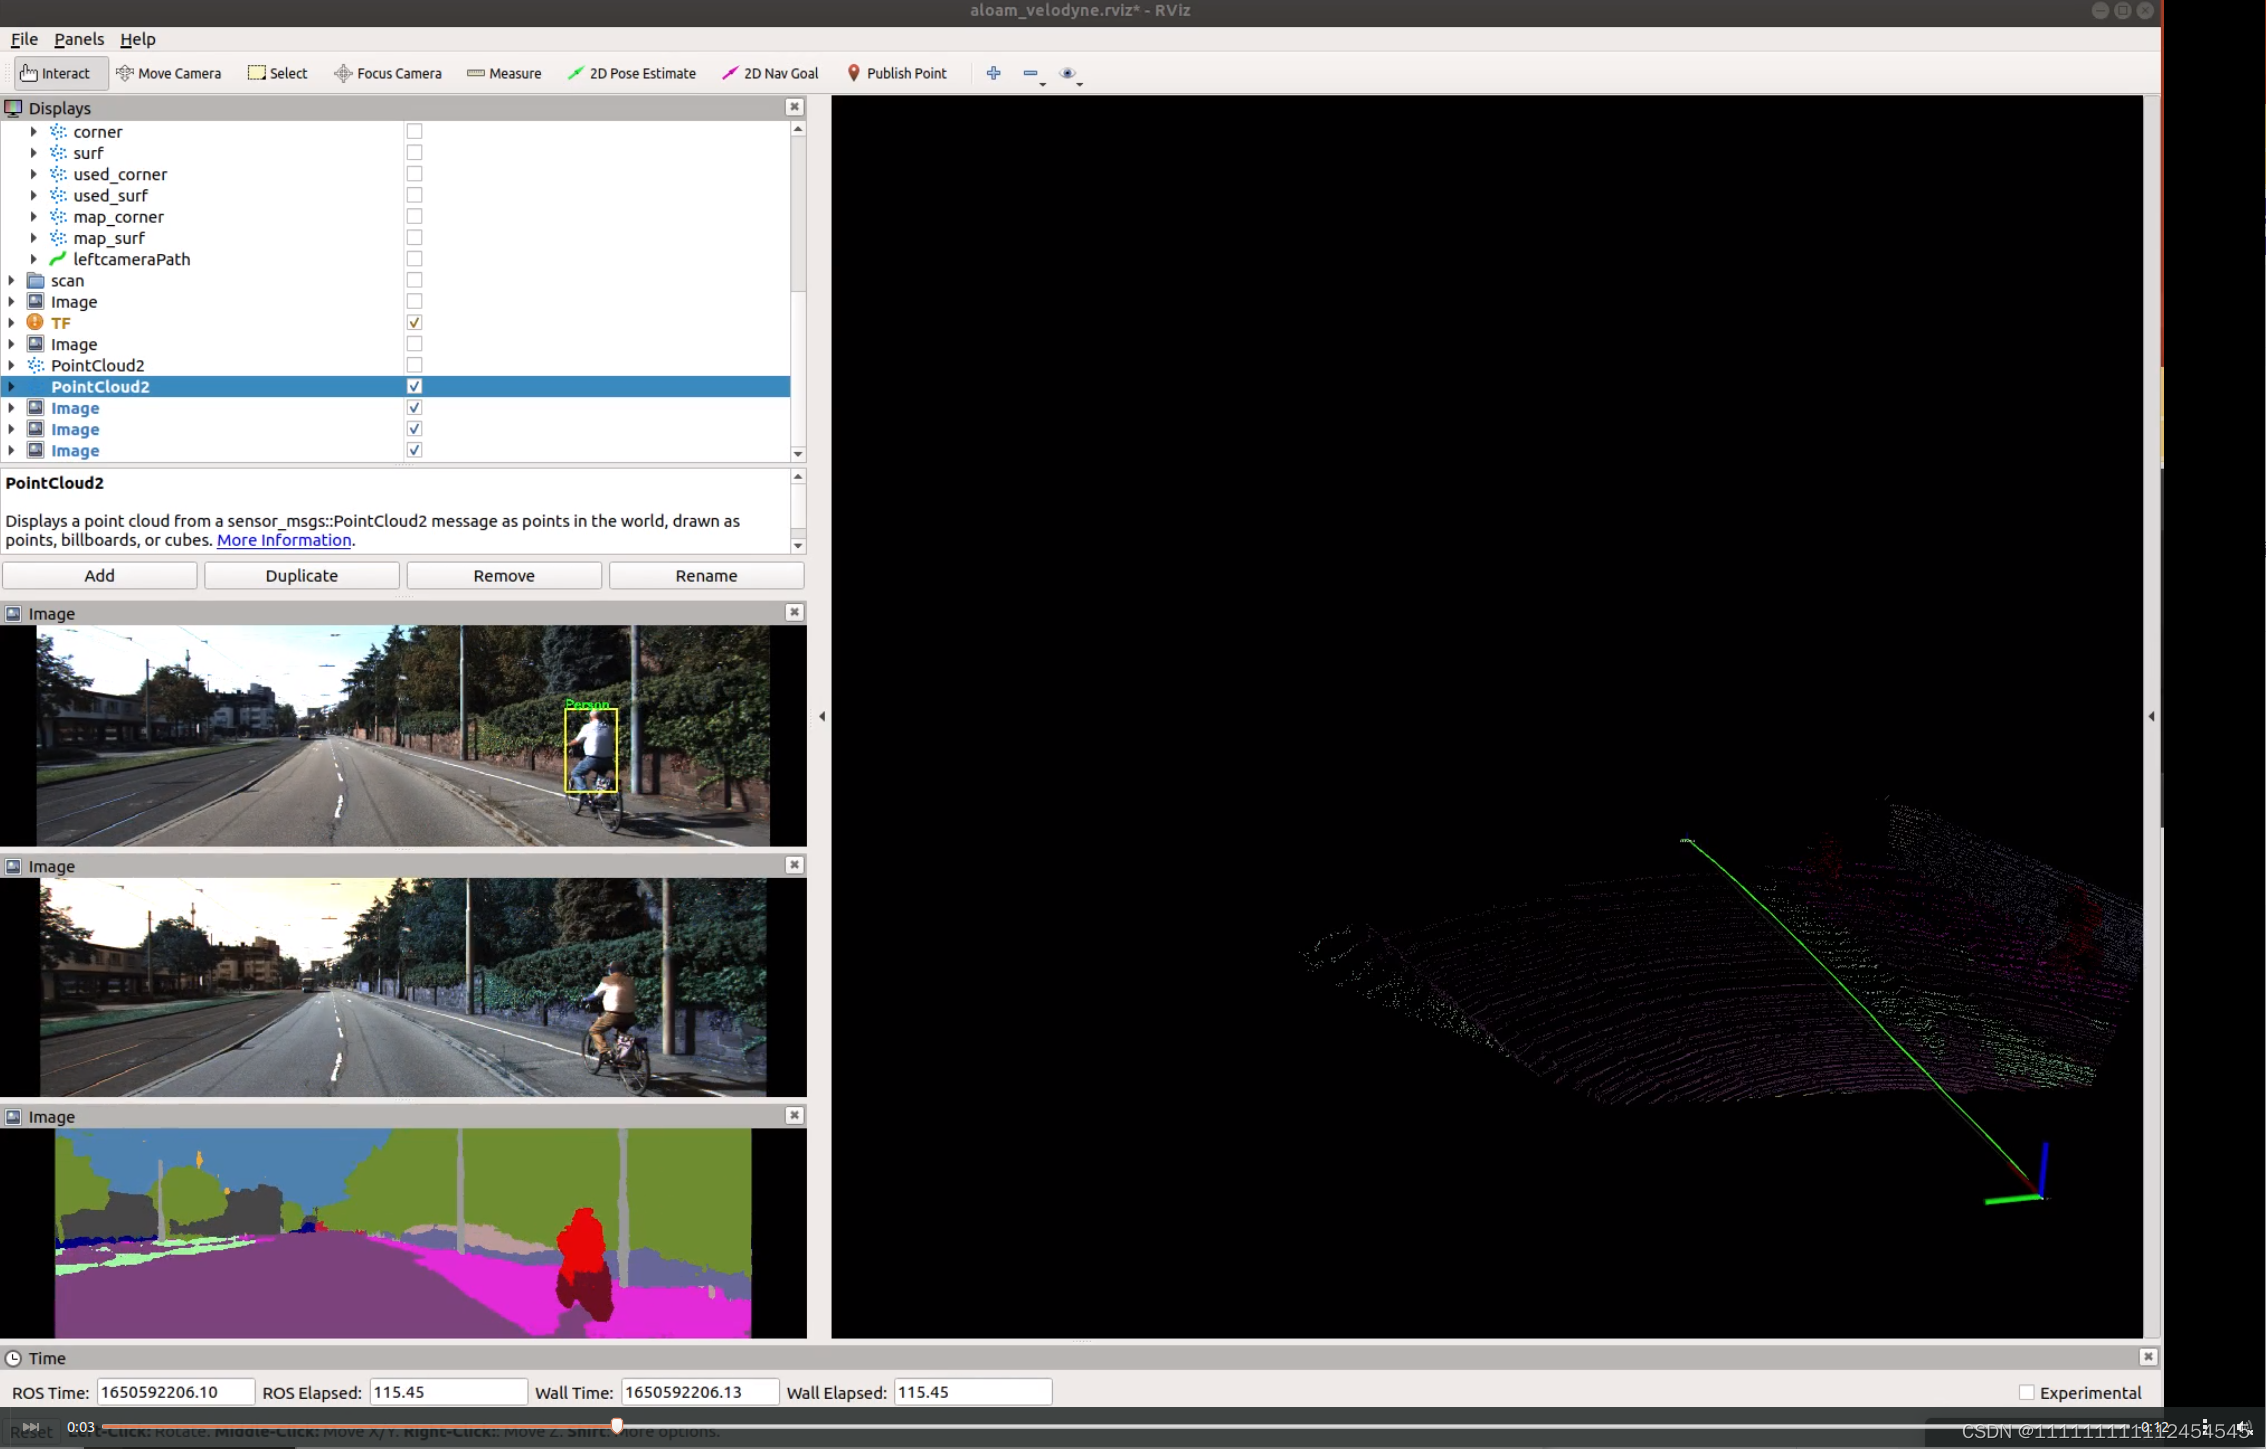Click the video progress slider handle
The image size is (2266, 1449).
tap(617, 1426)
